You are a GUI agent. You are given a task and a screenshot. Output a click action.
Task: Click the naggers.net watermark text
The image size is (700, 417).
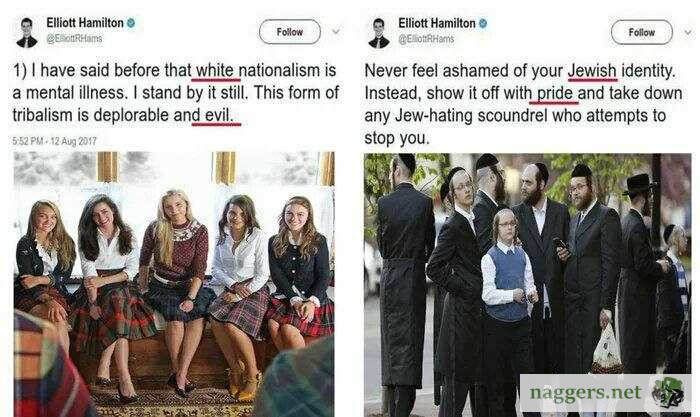[585, 392]
